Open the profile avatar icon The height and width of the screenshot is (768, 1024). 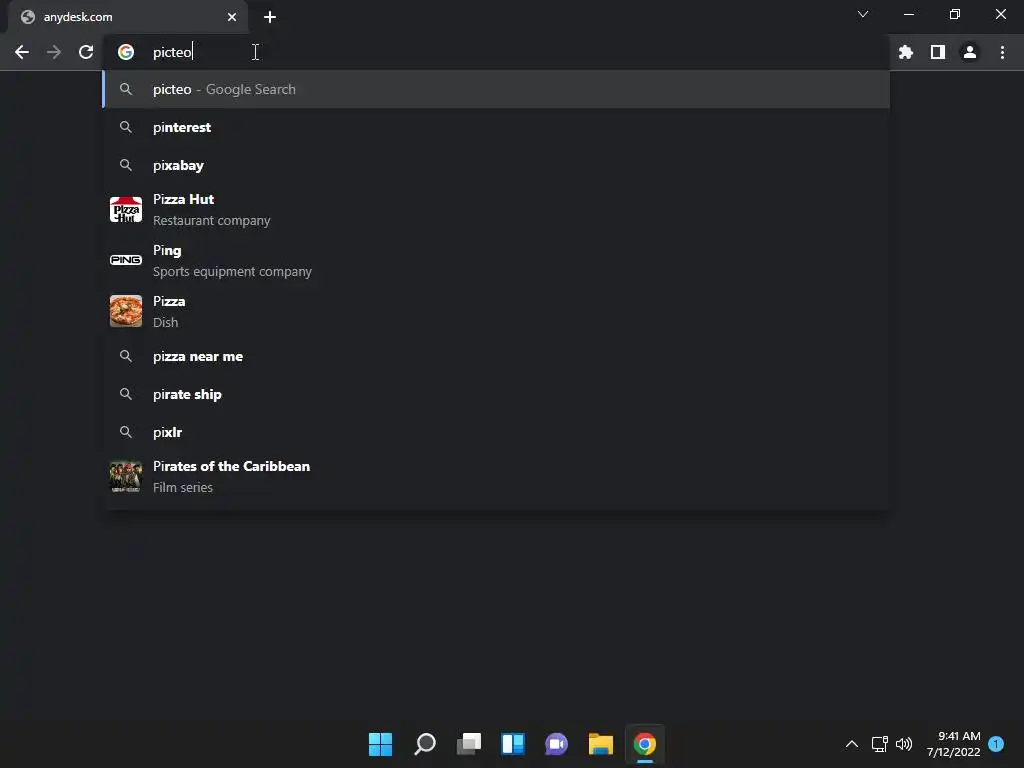tap(970, 52)
